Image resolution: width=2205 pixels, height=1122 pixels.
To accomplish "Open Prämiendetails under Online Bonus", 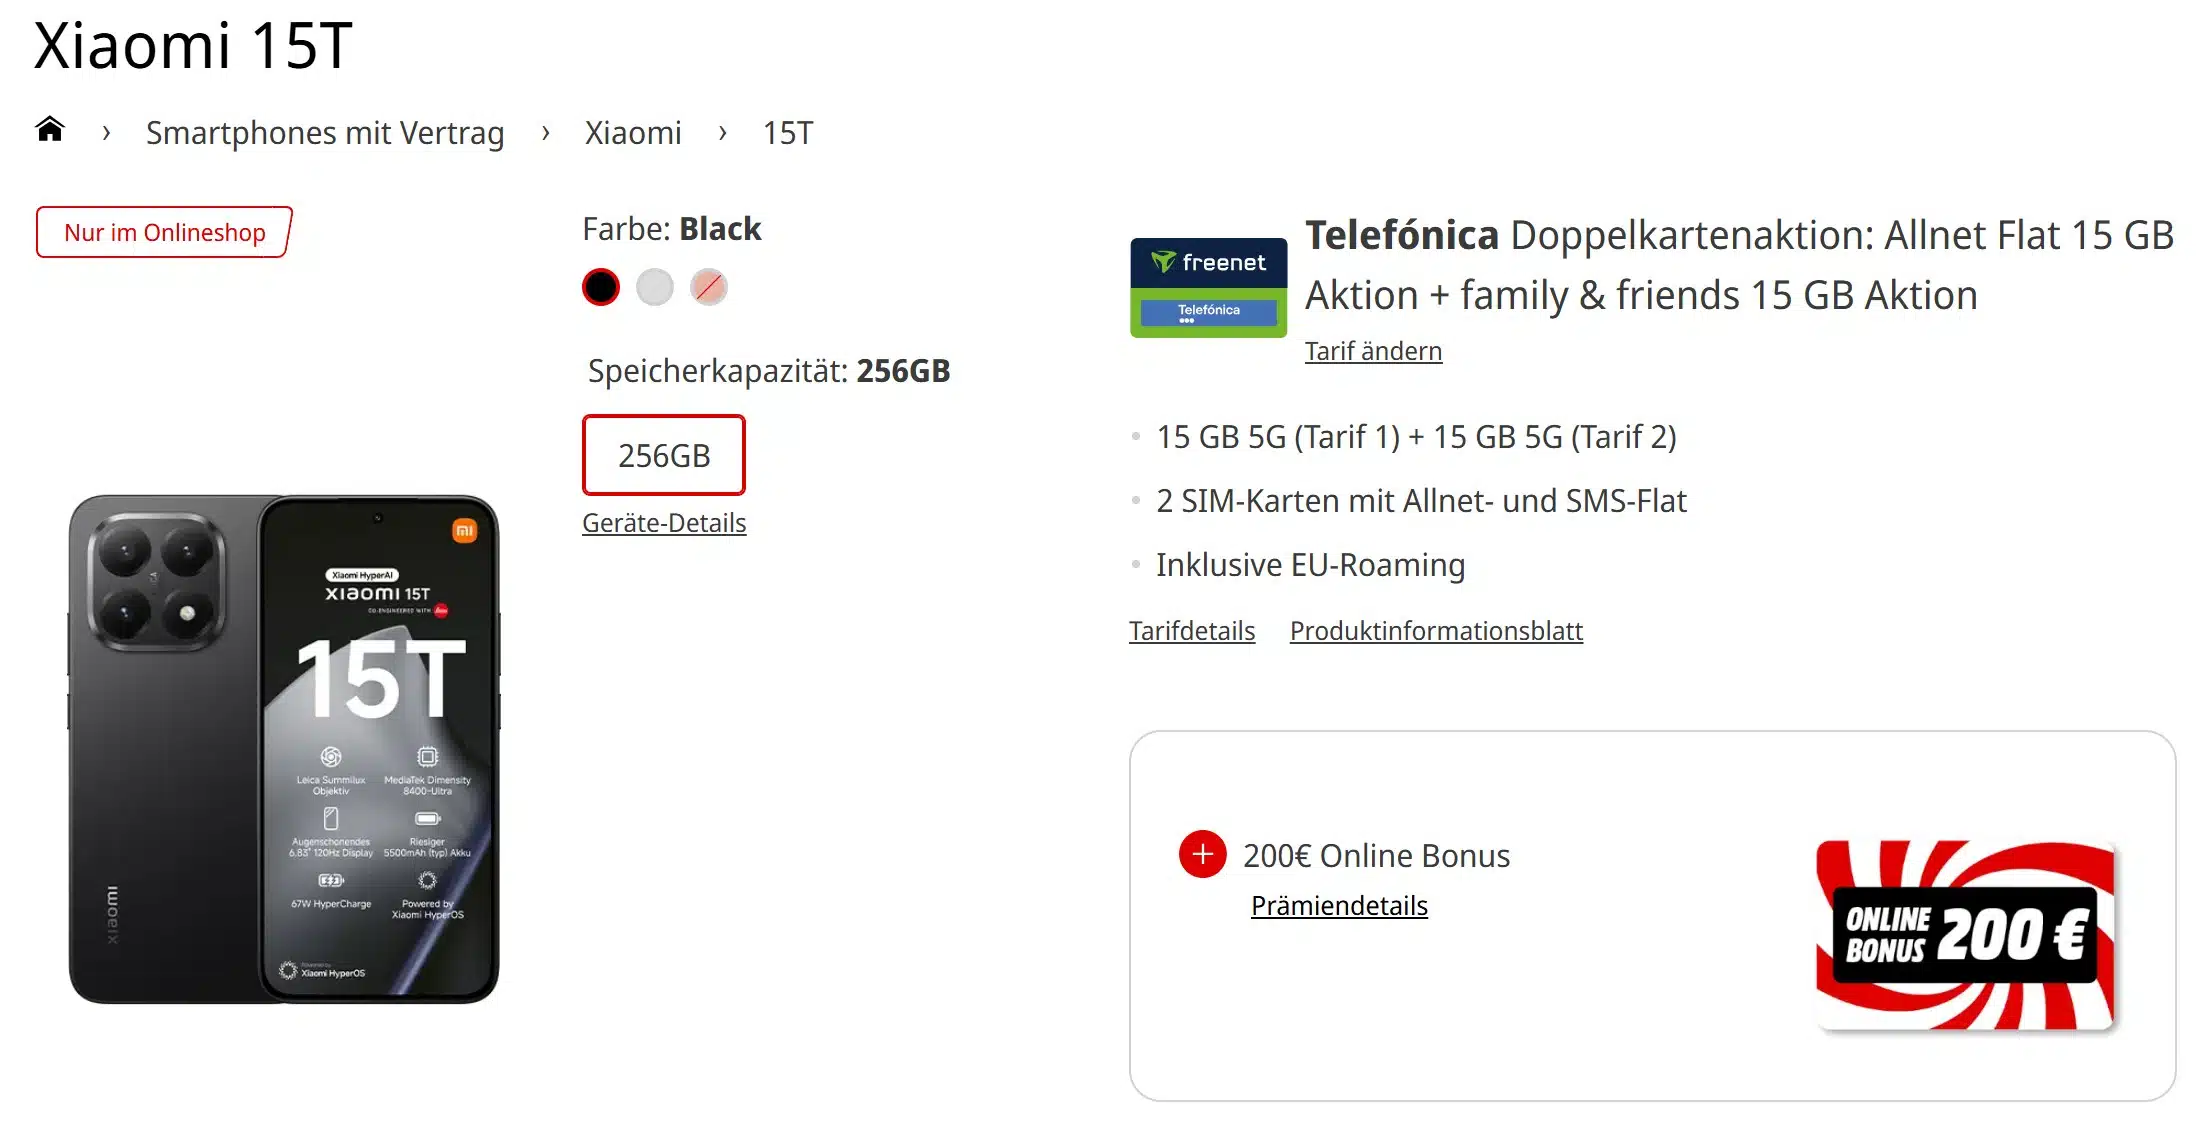I will click(x=1338, y=905).
